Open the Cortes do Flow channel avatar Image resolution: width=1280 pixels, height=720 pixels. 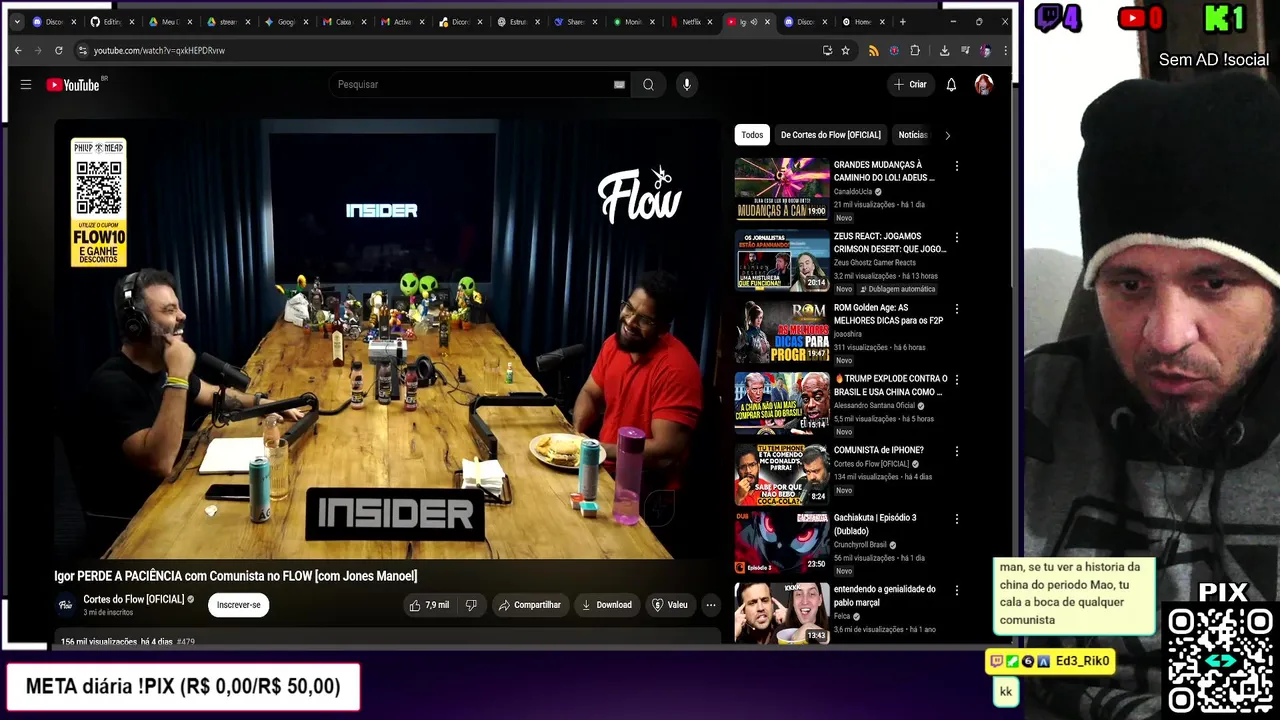point(66,605)
